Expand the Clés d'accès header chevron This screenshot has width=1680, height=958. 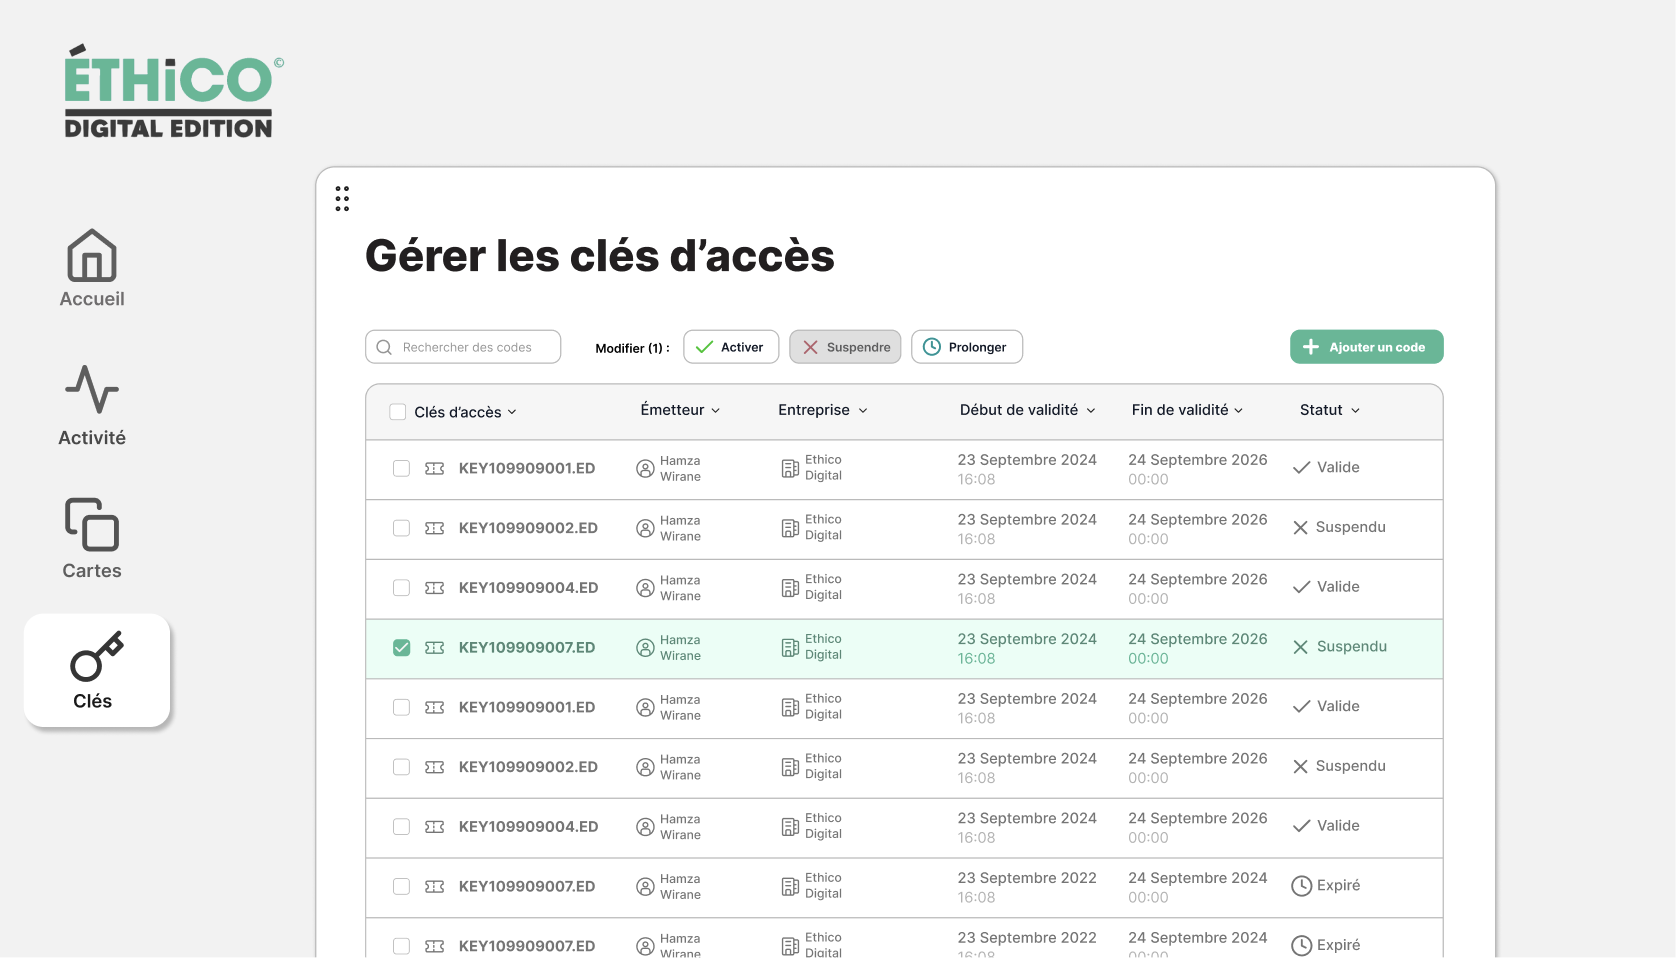click(513, 411)
